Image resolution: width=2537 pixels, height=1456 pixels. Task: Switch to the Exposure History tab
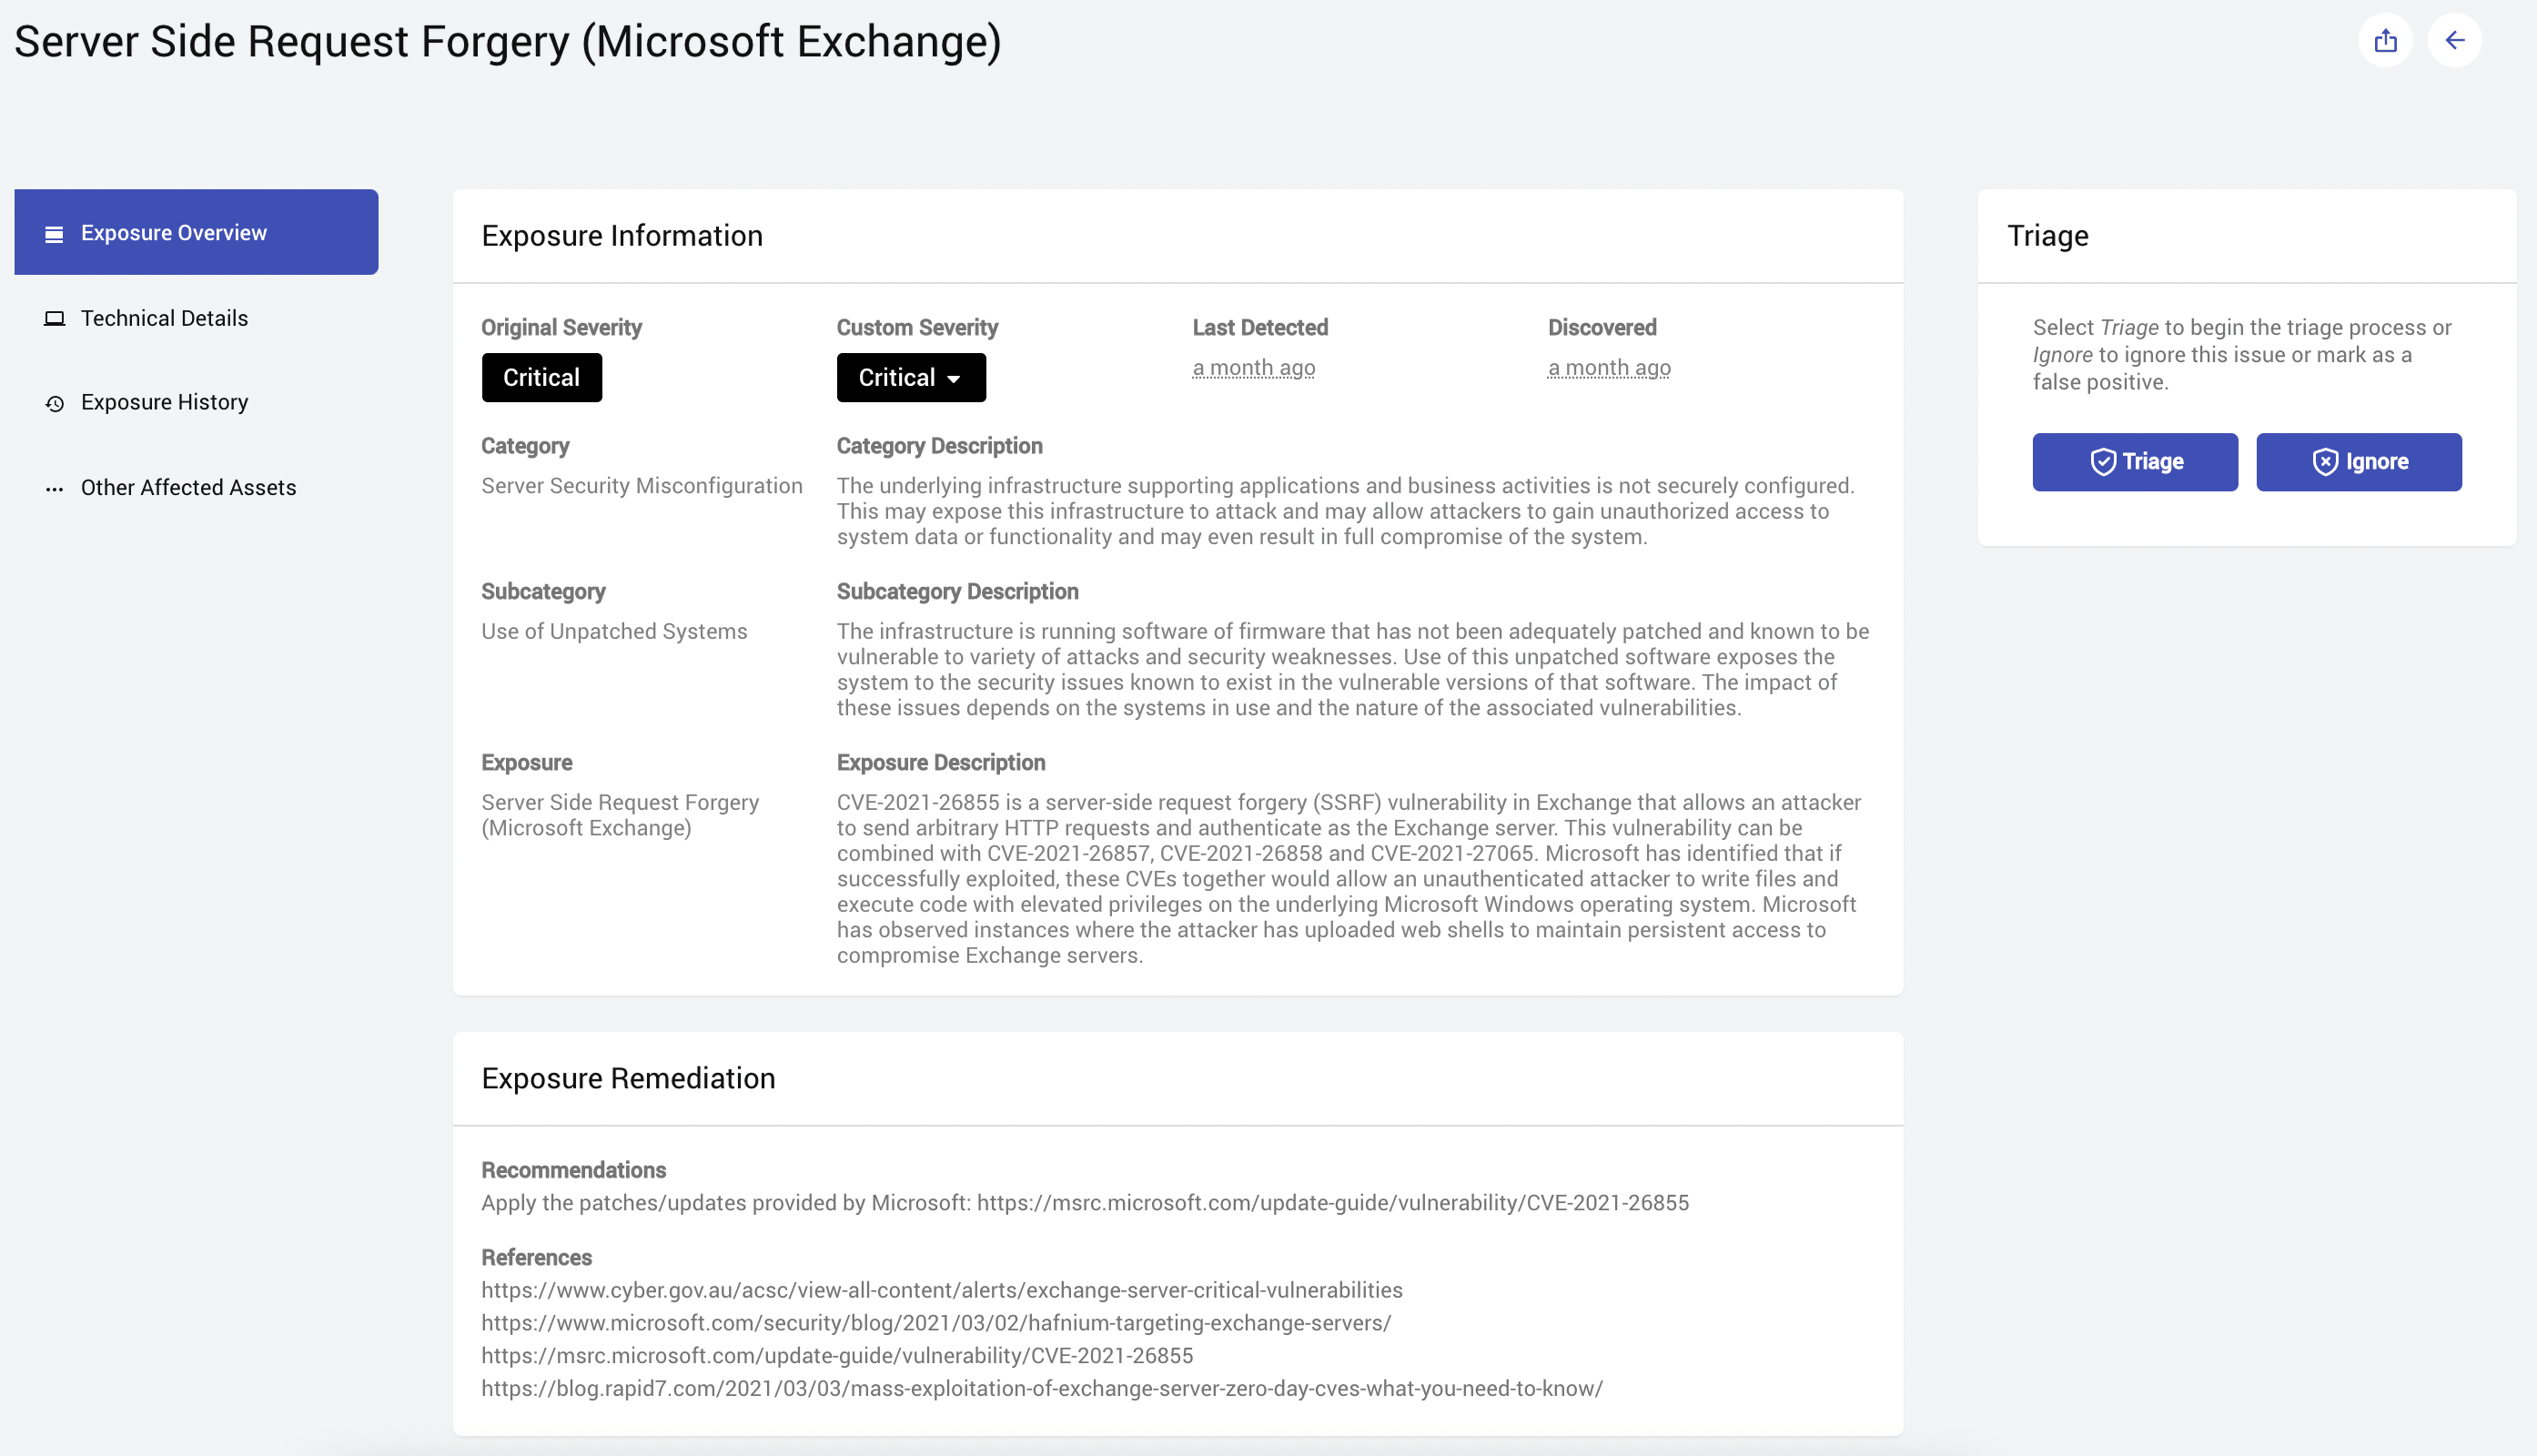[x=164, y=402]
